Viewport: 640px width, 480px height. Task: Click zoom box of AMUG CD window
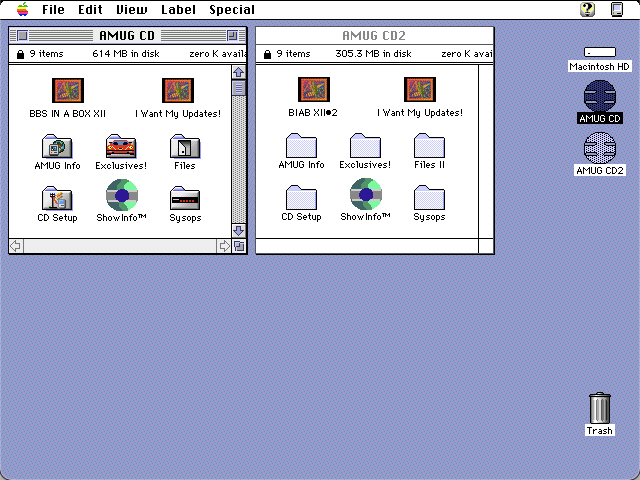[232, 36]
